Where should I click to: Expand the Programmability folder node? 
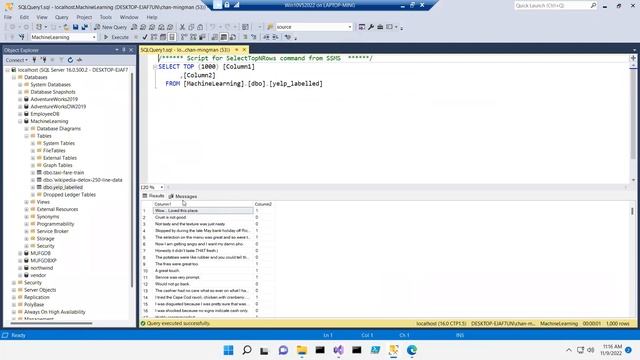tap(27, 224)
